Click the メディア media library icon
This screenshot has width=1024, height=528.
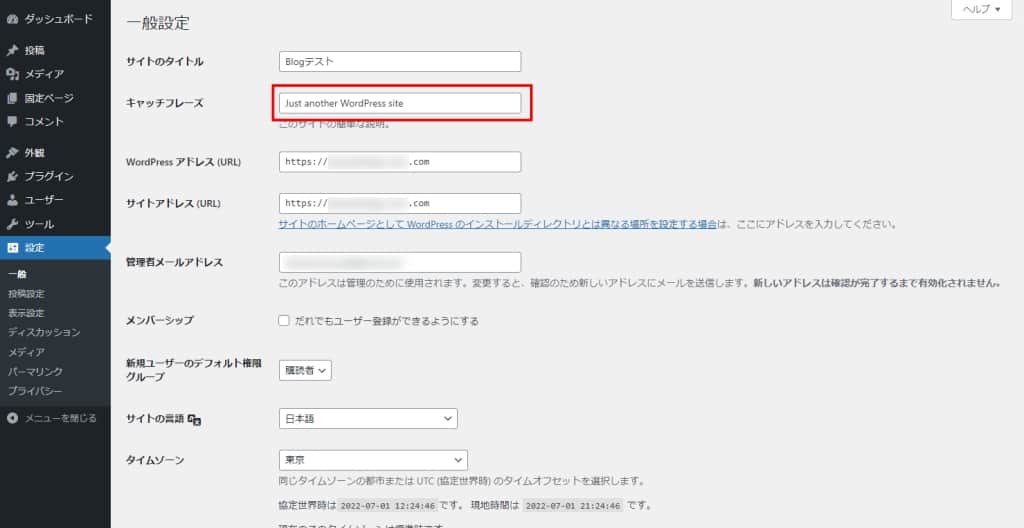point(12,74)
